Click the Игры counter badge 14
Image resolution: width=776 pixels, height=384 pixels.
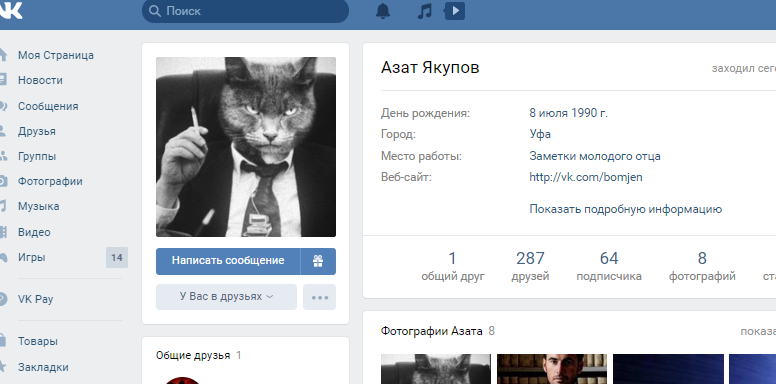[117, 257]
